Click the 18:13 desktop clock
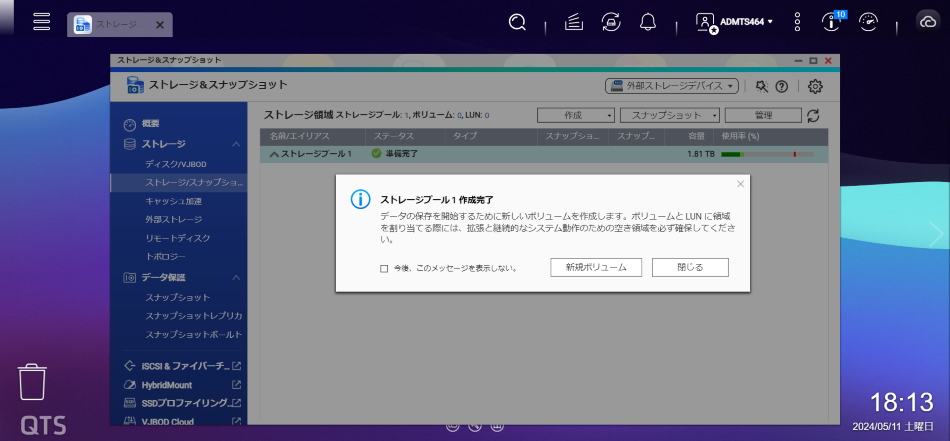This screenshot has width=950, height=441. 902,402
